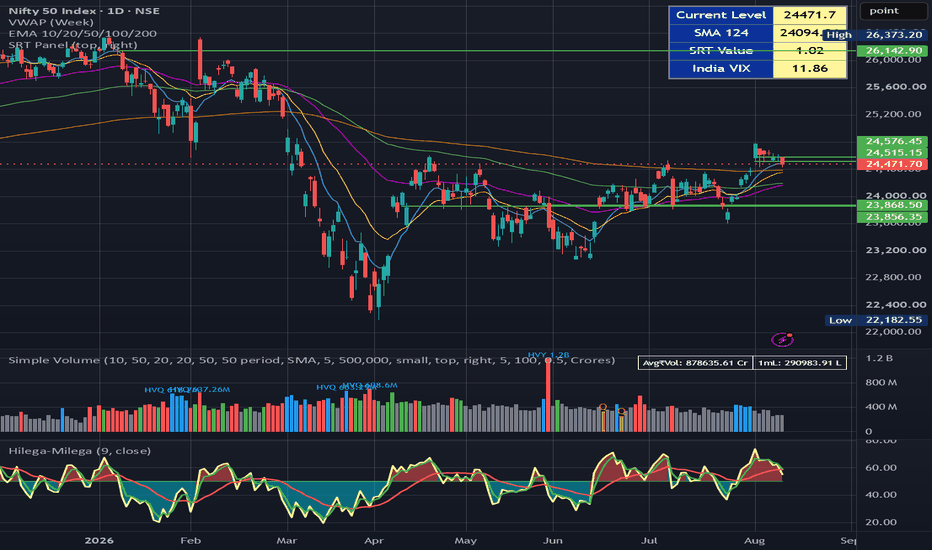Click the first orange marker on volume bars
This screenshot has height=550, width=932.
pos(603,408)
